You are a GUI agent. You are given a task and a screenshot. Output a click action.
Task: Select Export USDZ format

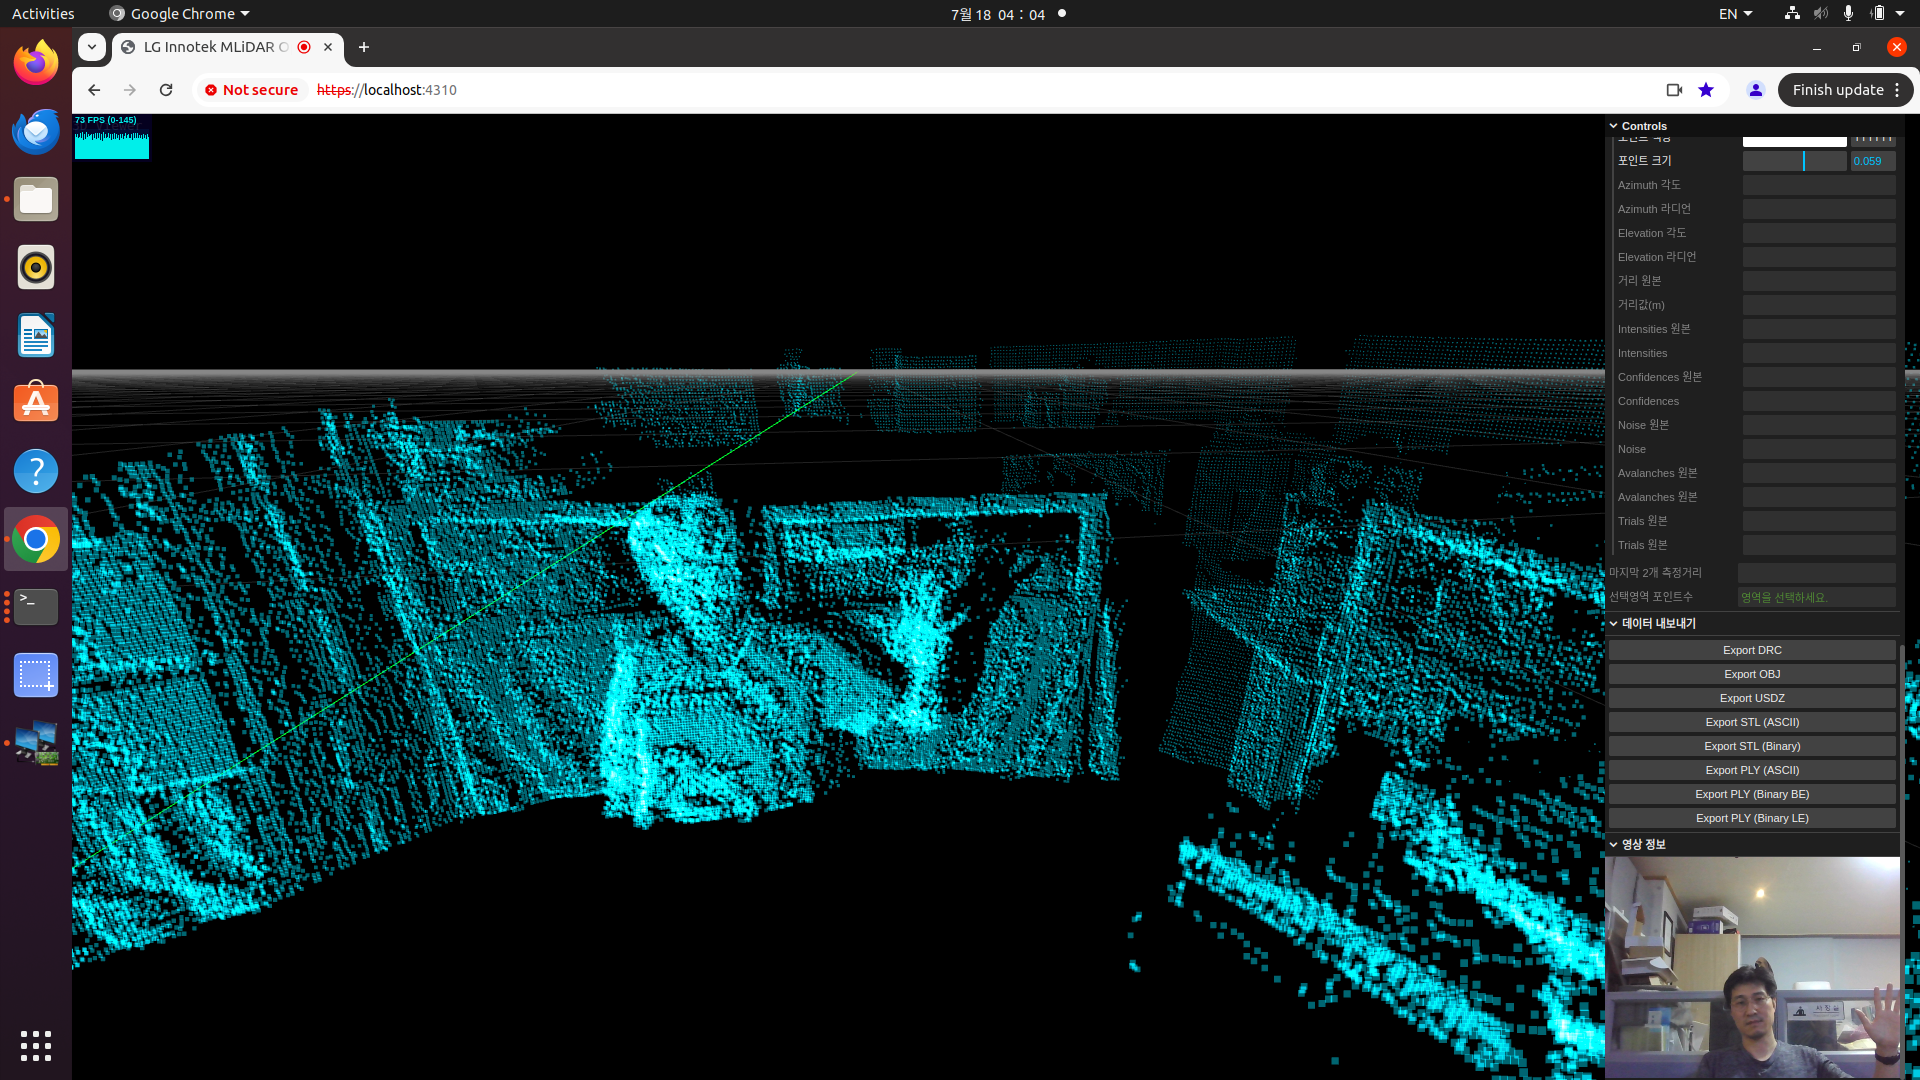[1753, 698]
